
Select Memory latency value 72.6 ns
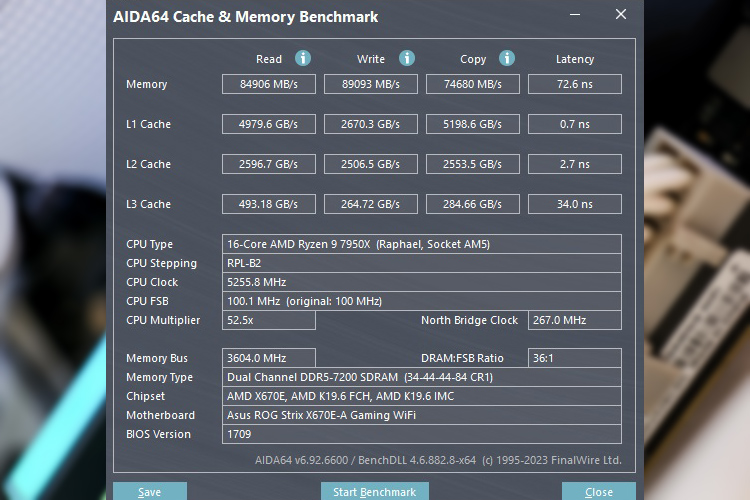pos(574,84)
